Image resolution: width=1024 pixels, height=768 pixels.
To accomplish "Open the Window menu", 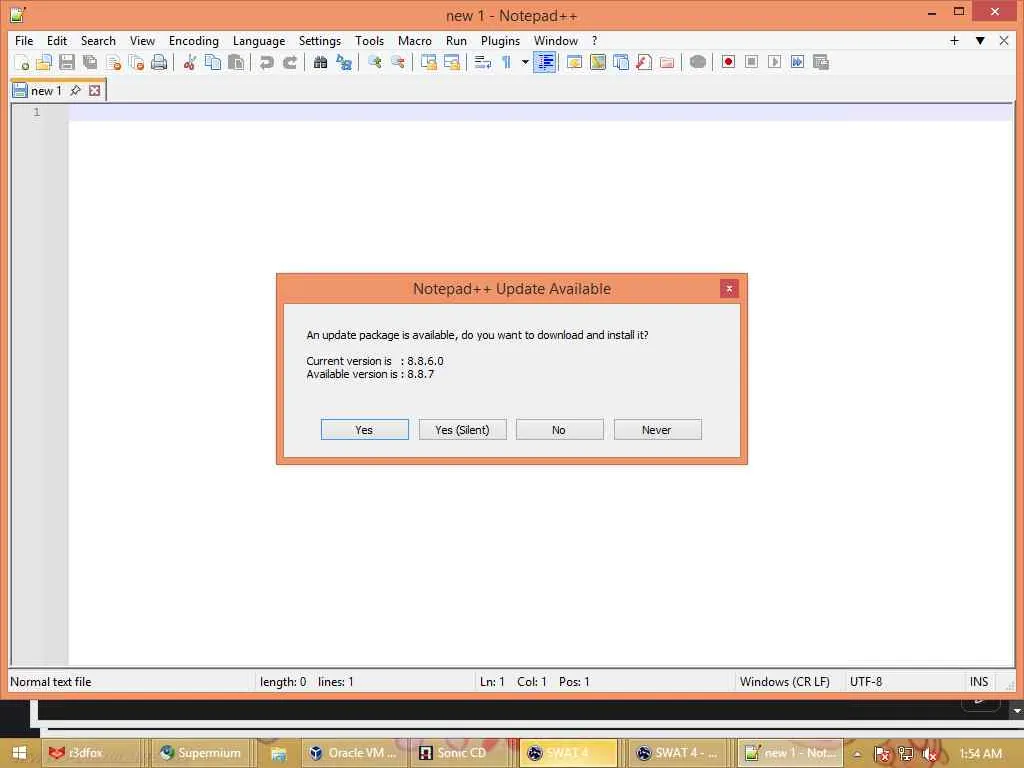I will [556, 40].
